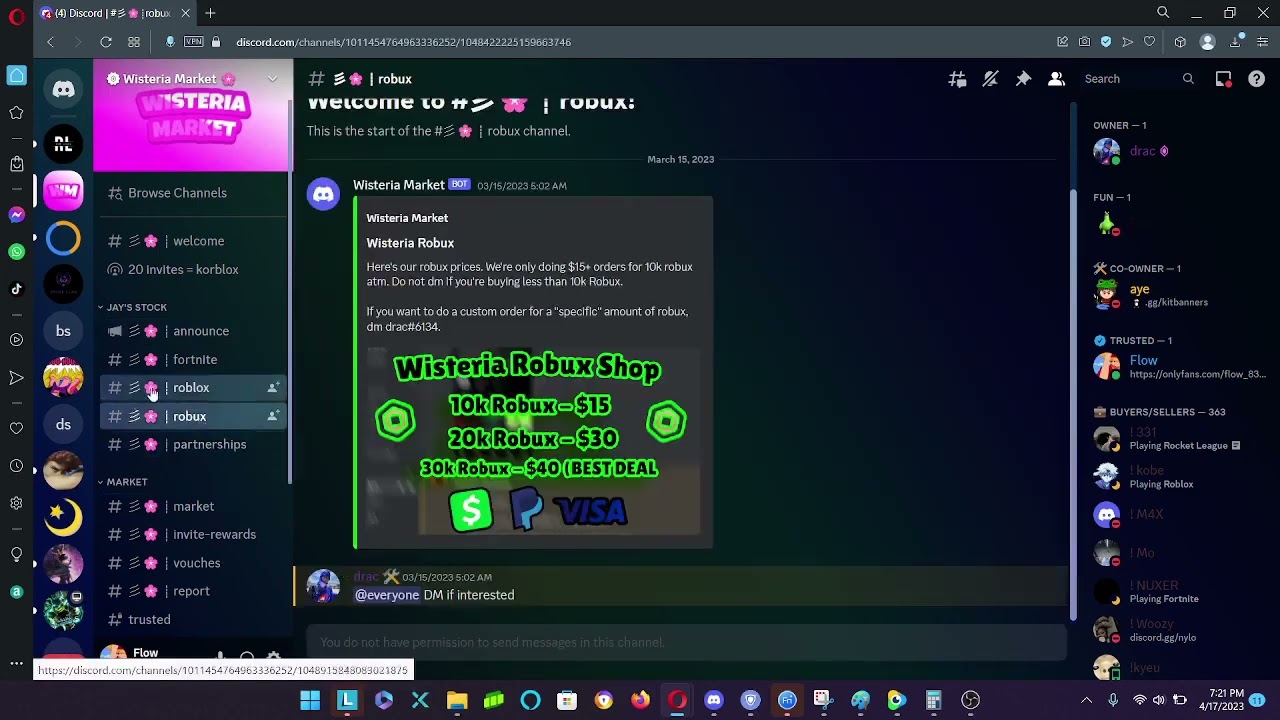Click the Discord search field
This screenshot has width=1280, height=720.
pos(1138,79)
